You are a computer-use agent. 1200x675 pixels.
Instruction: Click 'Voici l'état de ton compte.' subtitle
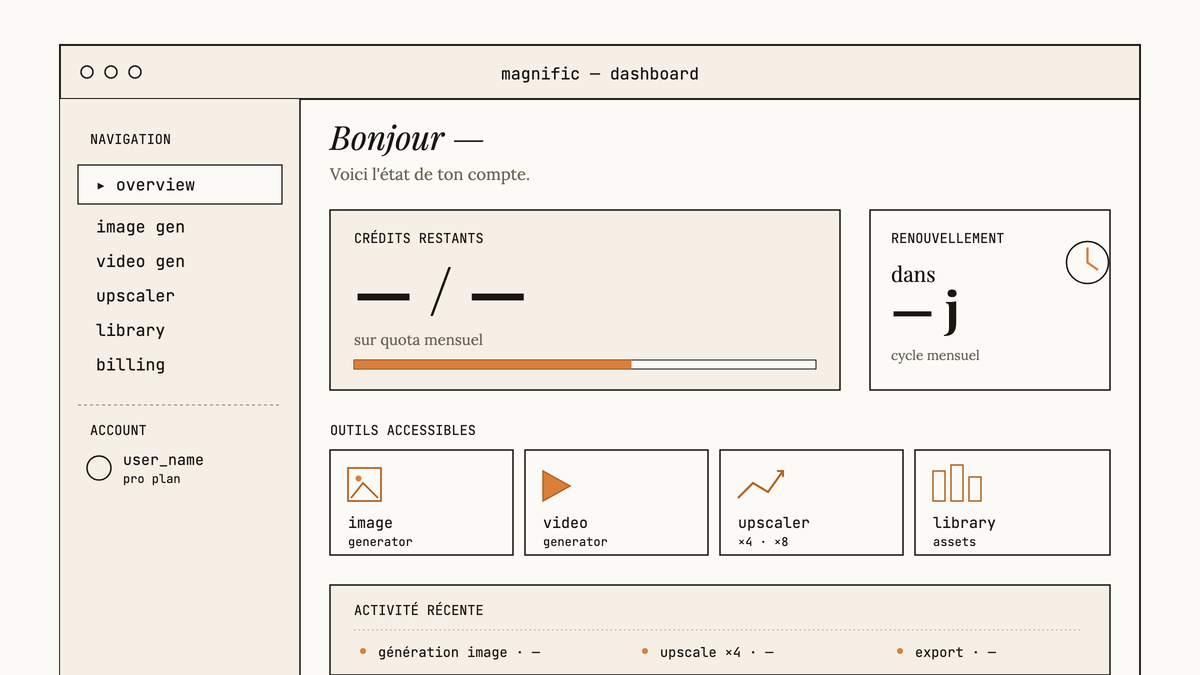click(430, 174)
